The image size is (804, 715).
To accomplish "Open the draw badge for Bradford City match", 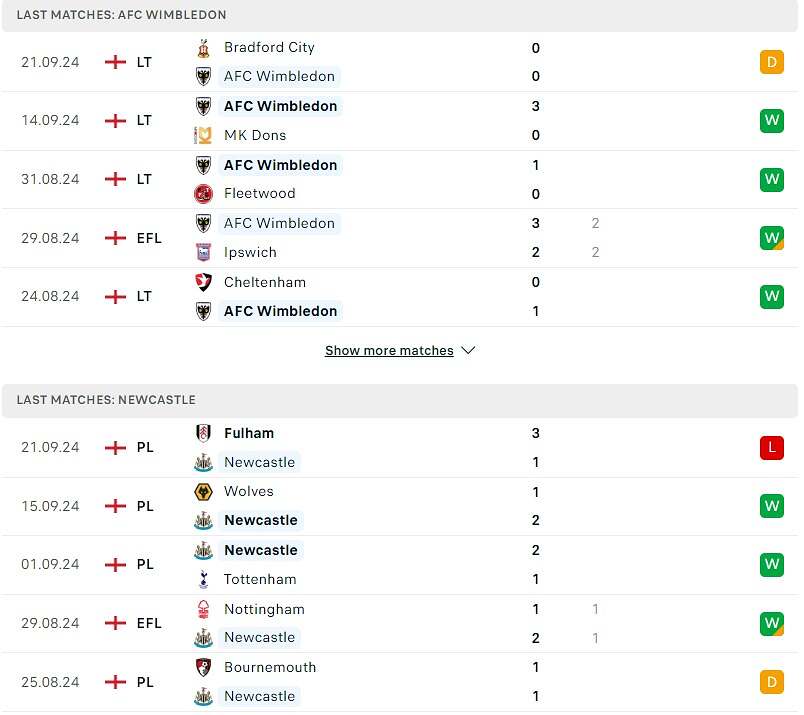I will coord(771,62).
